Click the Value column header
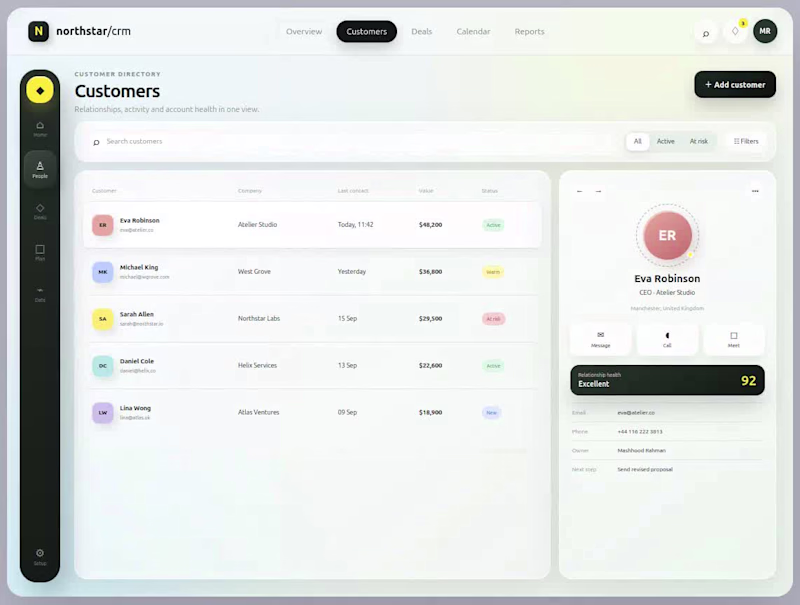 point(426,191)
